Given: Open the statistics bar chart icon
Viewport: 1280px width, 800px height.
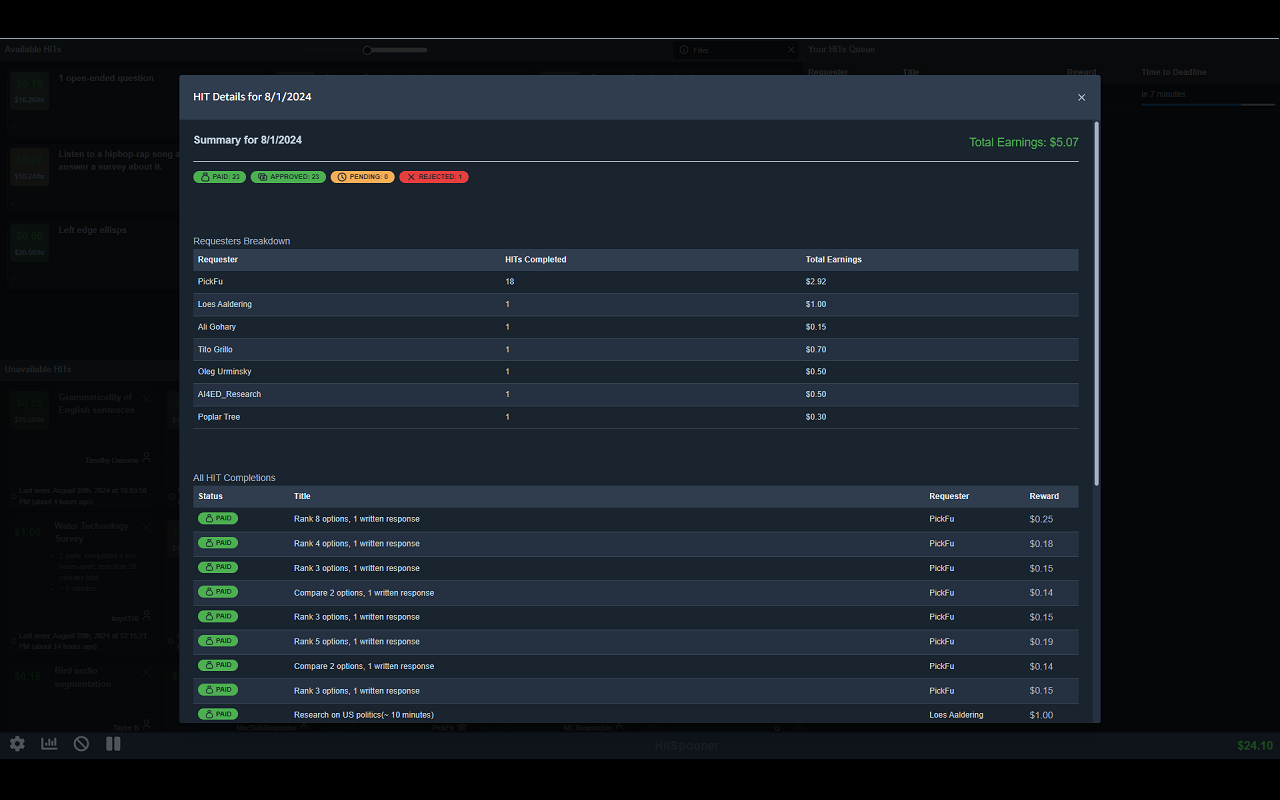Looking at the screenshot, I should tap(49, 744).
